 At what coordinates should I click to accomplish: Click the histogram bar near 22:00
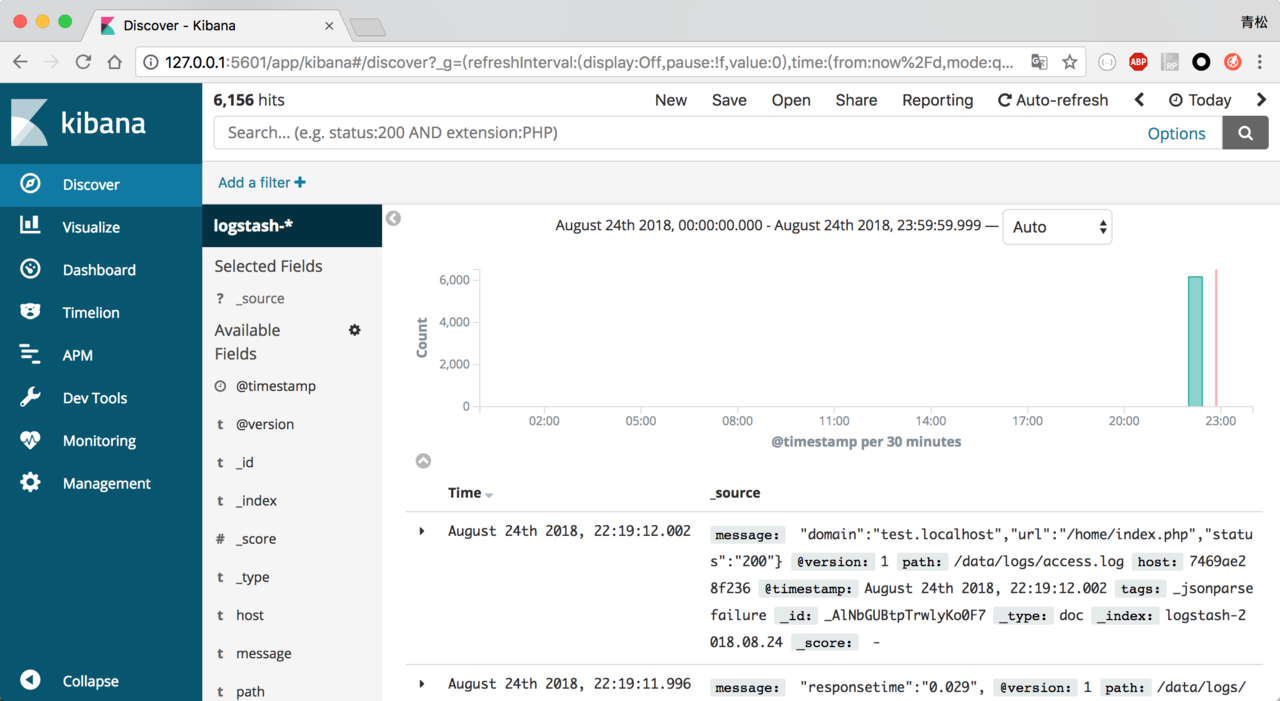(1195, 341)
